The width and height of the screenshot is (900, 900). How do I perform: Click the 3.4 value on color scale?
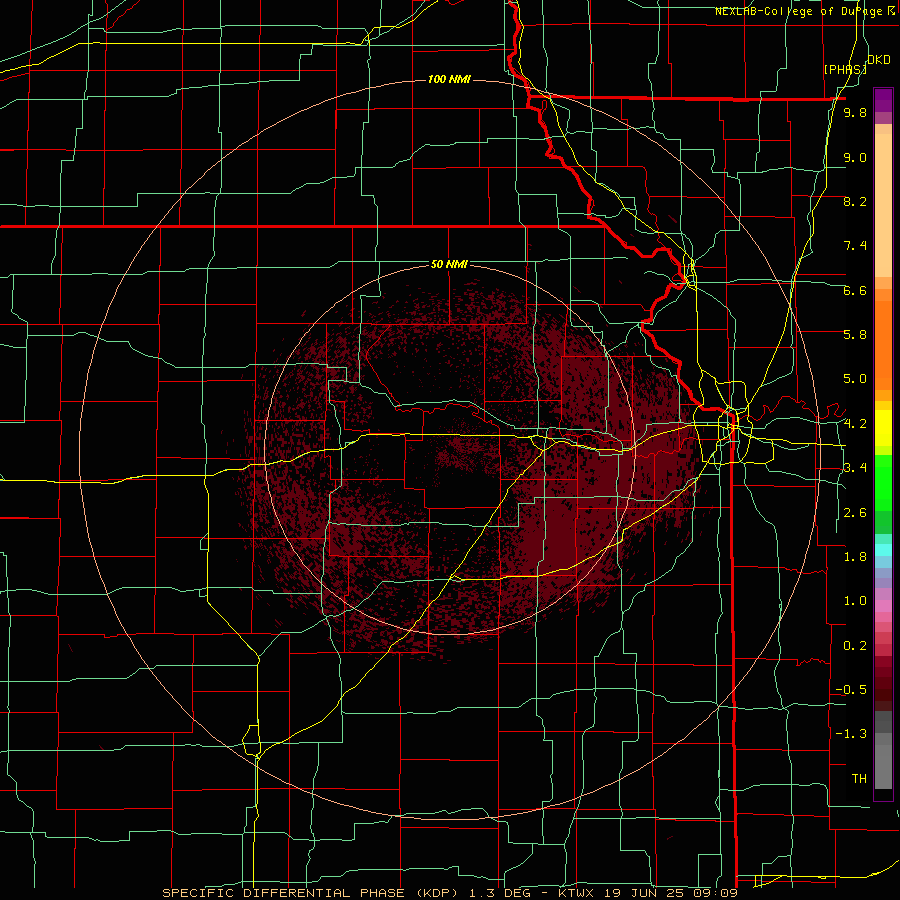click(855, 468)
